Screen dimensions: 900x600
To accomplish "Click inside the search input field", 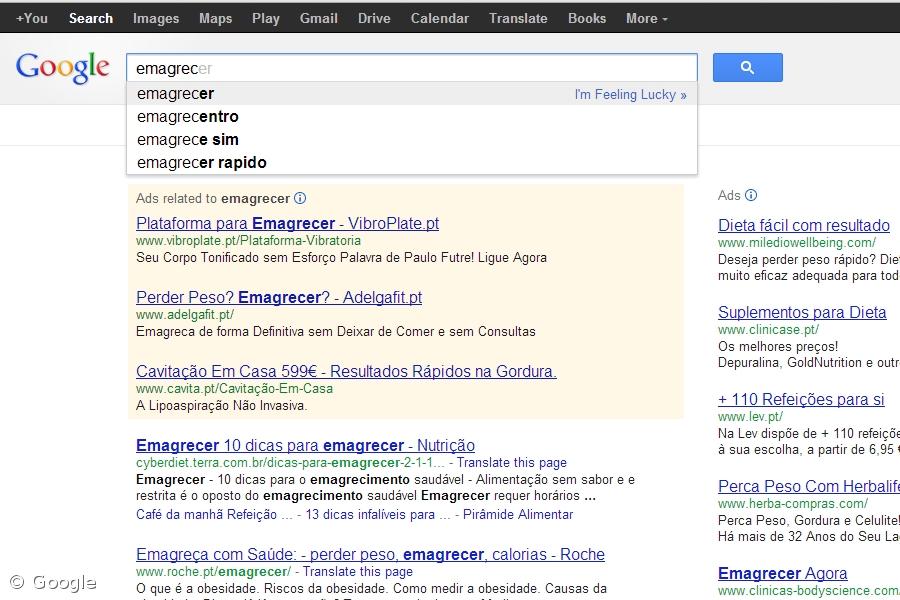I will (x=400, y=67).
